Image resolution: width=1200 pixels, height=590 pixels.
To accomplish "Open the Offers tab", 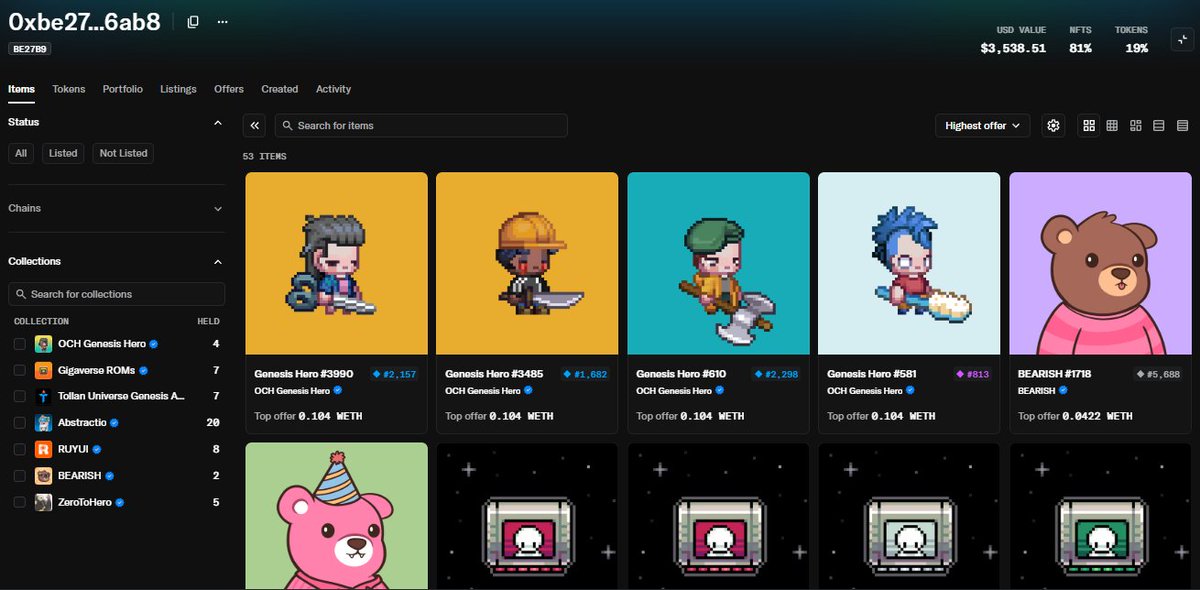I will [229, 89].
